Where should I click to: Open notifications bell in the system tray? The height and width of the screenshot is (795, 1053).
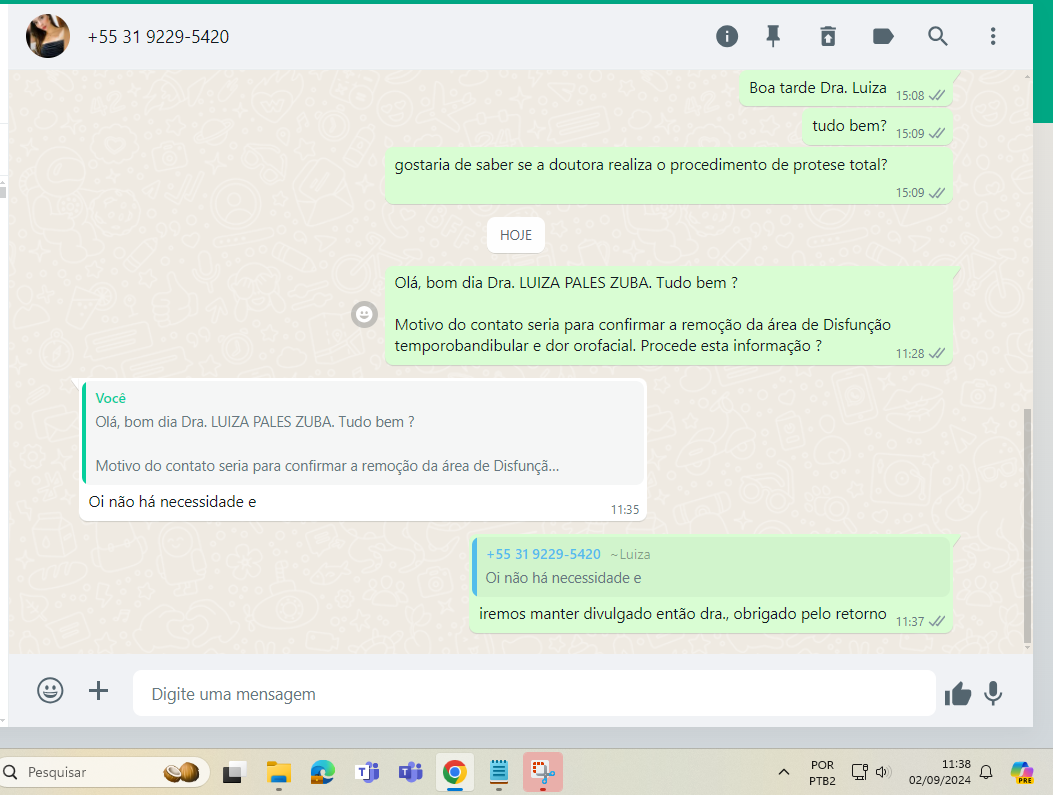[x=986, y=772]
